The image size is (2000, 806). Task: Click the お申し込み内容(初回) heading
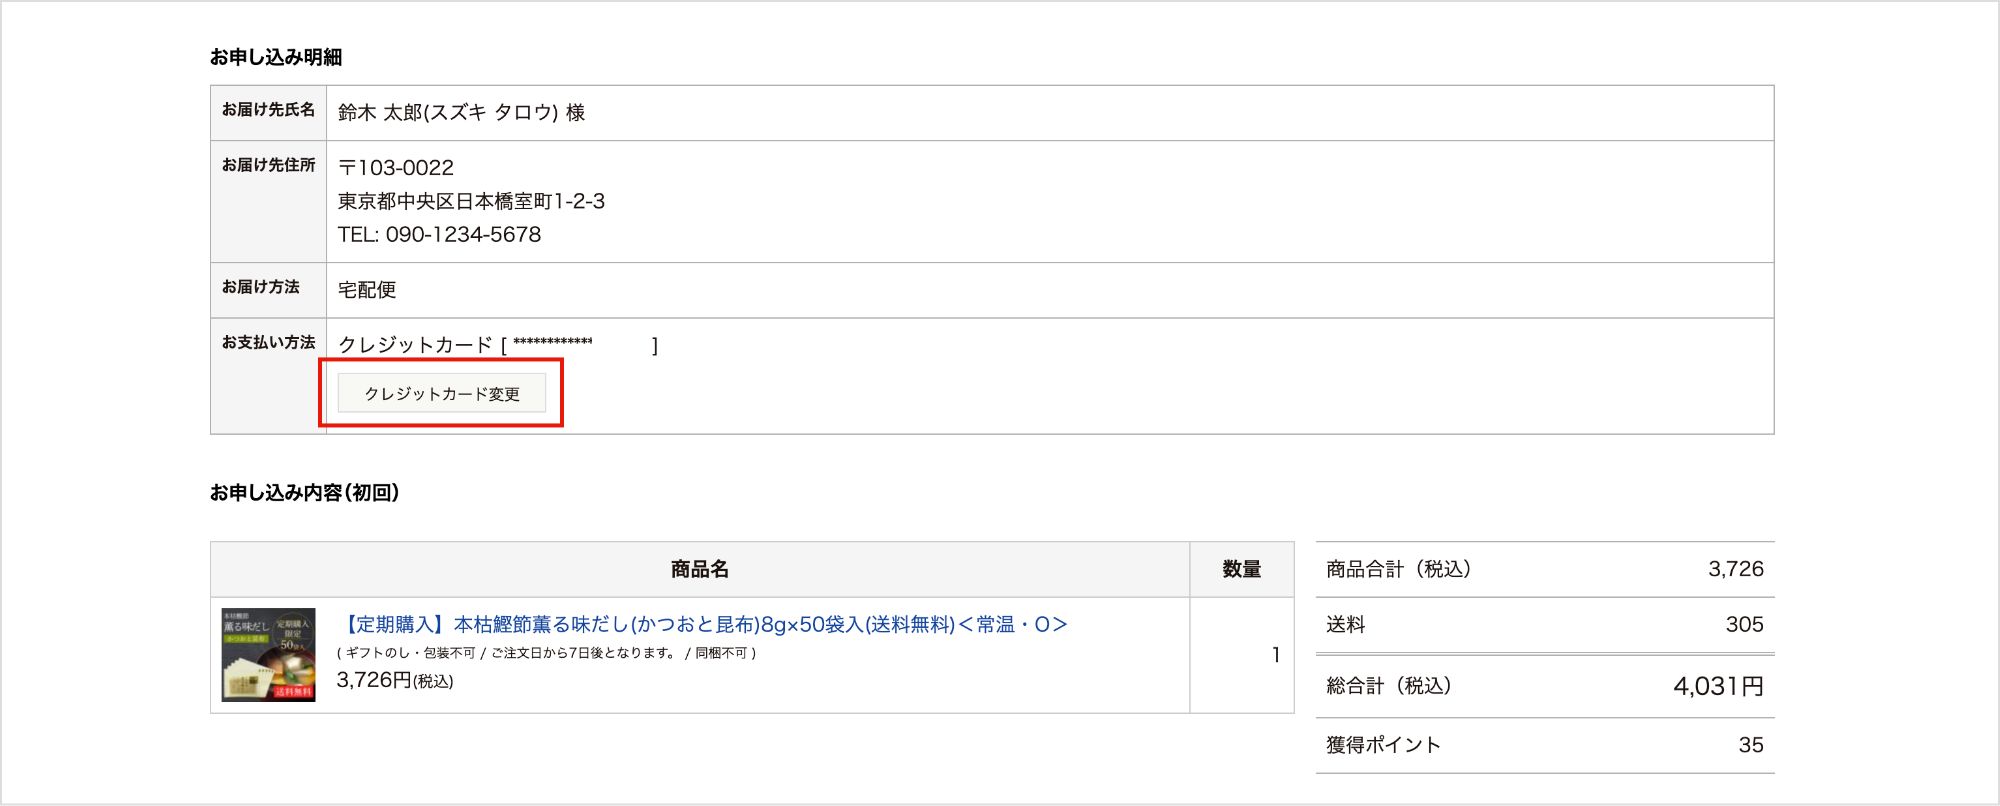(x=304, y=492)
